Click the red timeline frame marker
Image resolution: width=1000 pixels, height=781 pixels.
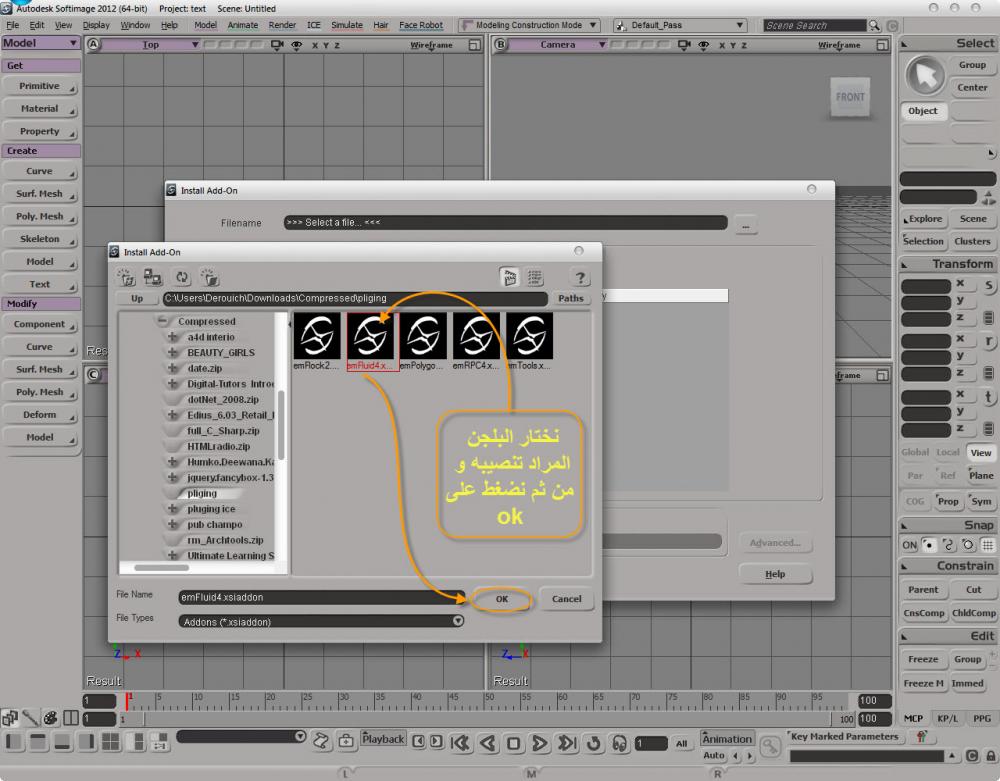[128, 701]
